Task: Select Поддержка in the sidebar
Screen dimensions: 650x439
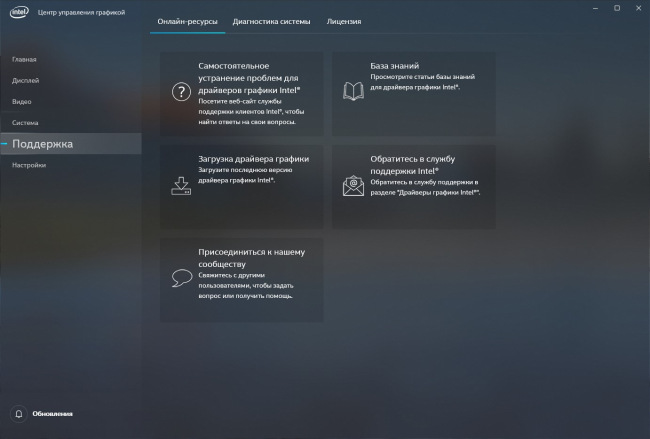Action: (x=71, y=144)
